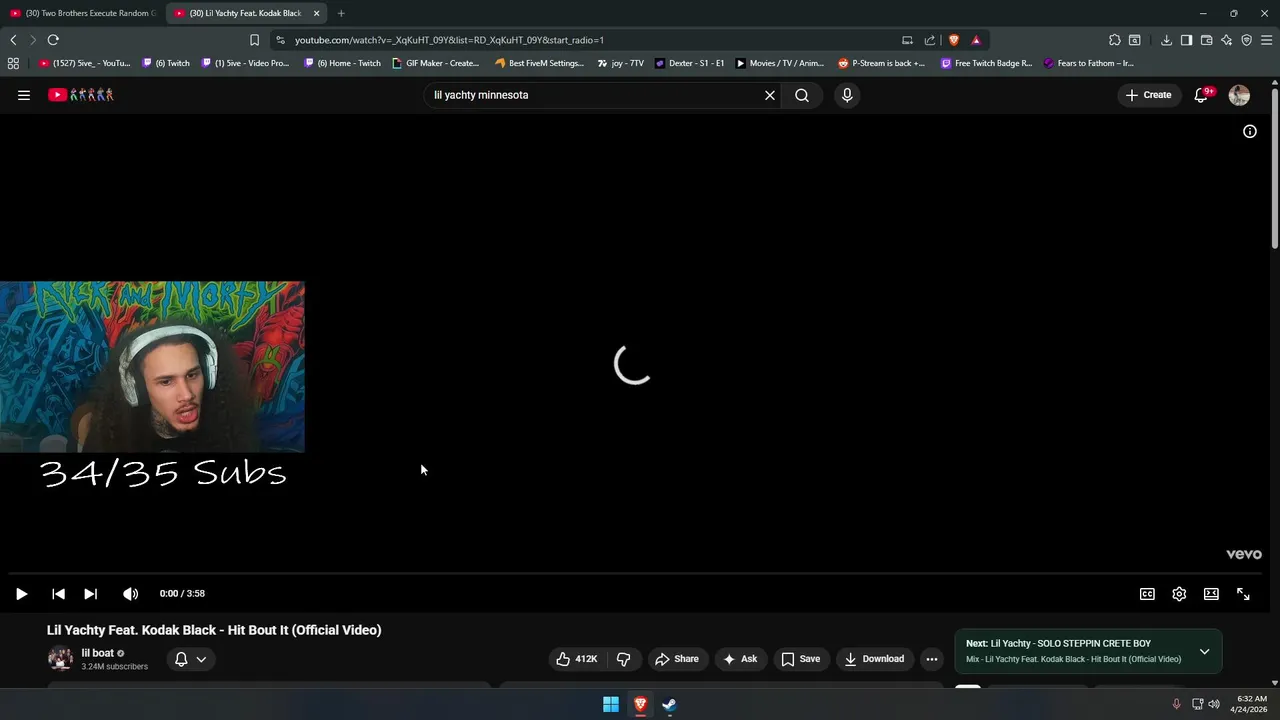Open browser downloads icon
This screenshot has height=720, width=1280.
click(1166, 40)
